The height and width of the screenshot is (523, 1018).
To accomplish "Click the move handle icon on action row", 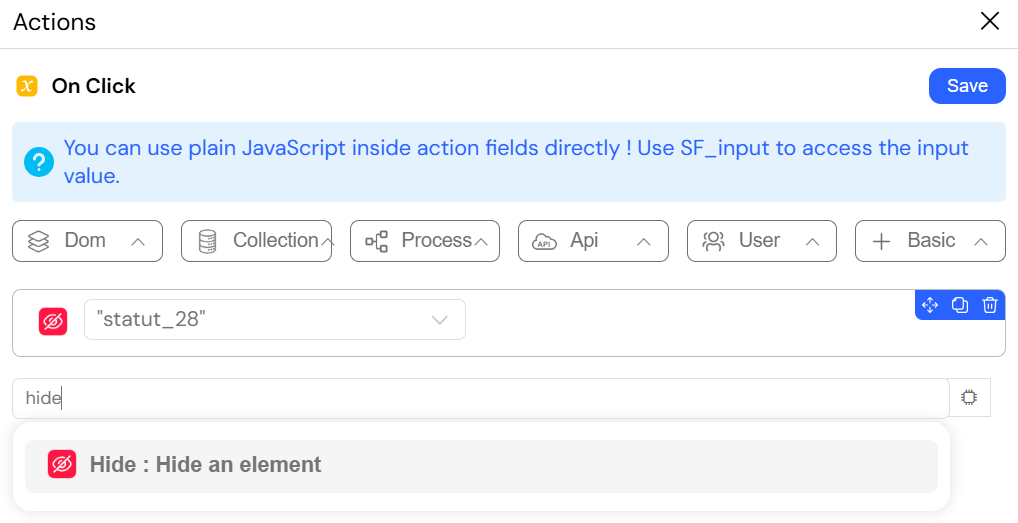I will 930,305.
